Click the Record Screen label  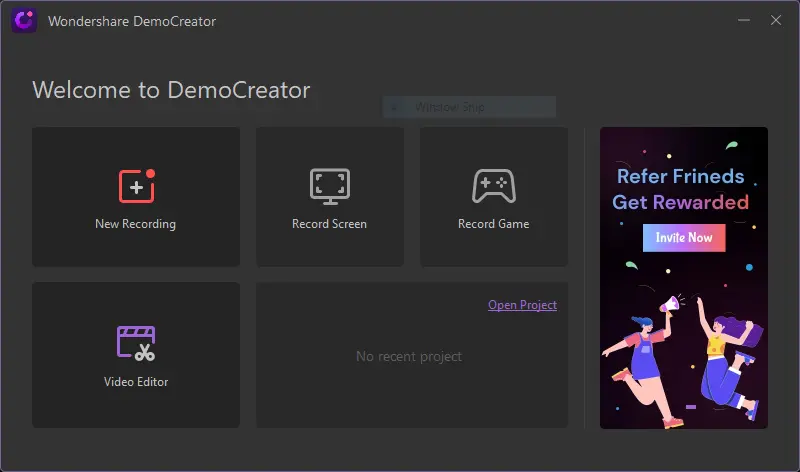[x=329, y=224]
